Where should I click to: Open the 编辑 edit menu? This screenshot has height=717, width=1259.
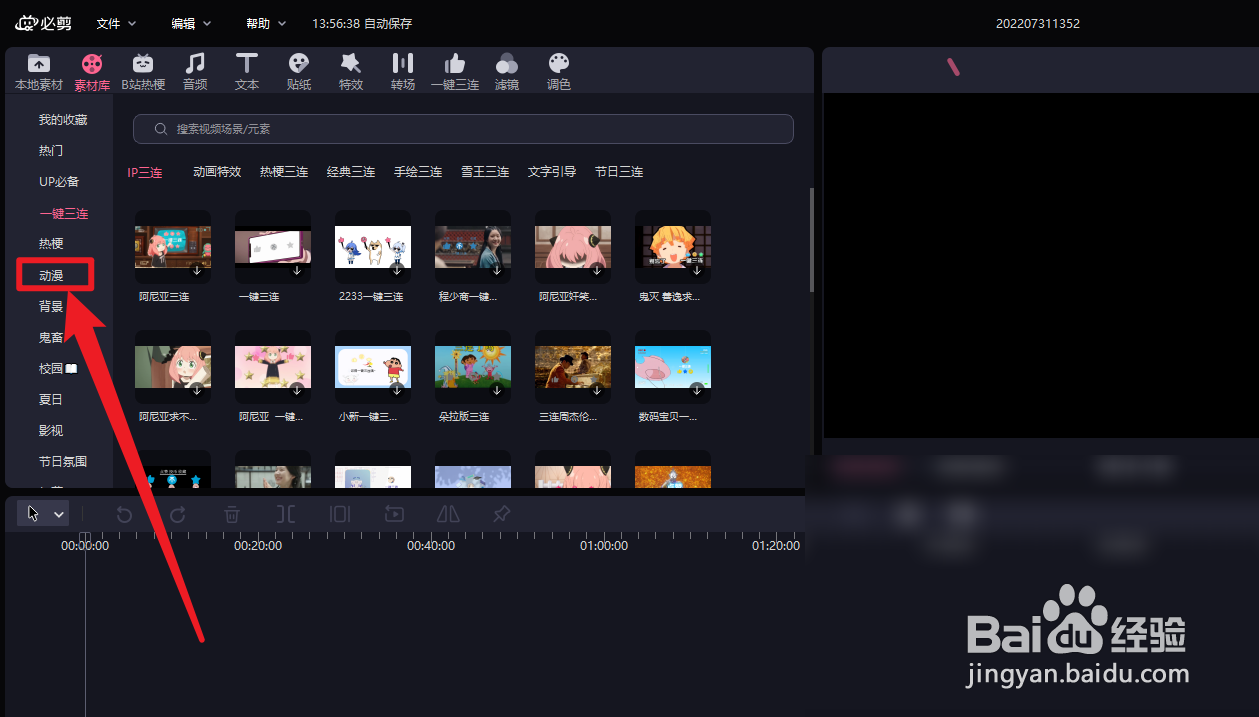pos(191,23)
